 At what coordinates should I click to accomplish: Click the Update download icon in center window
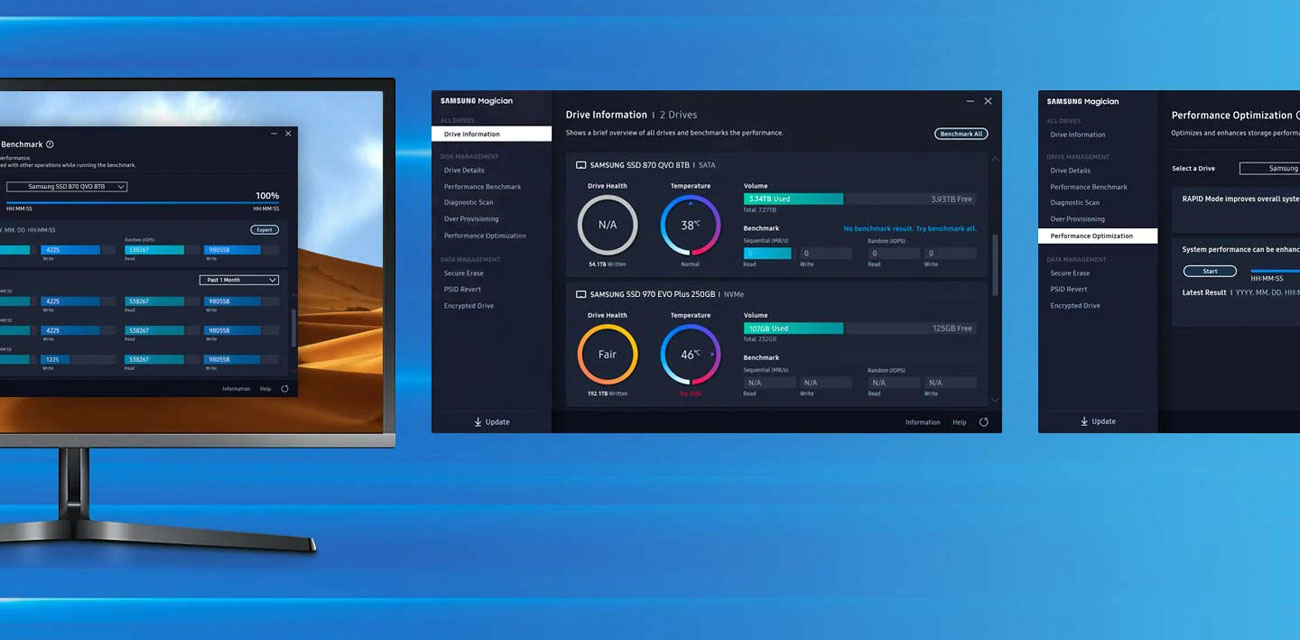pyautogui.click(x=478, y=422)
